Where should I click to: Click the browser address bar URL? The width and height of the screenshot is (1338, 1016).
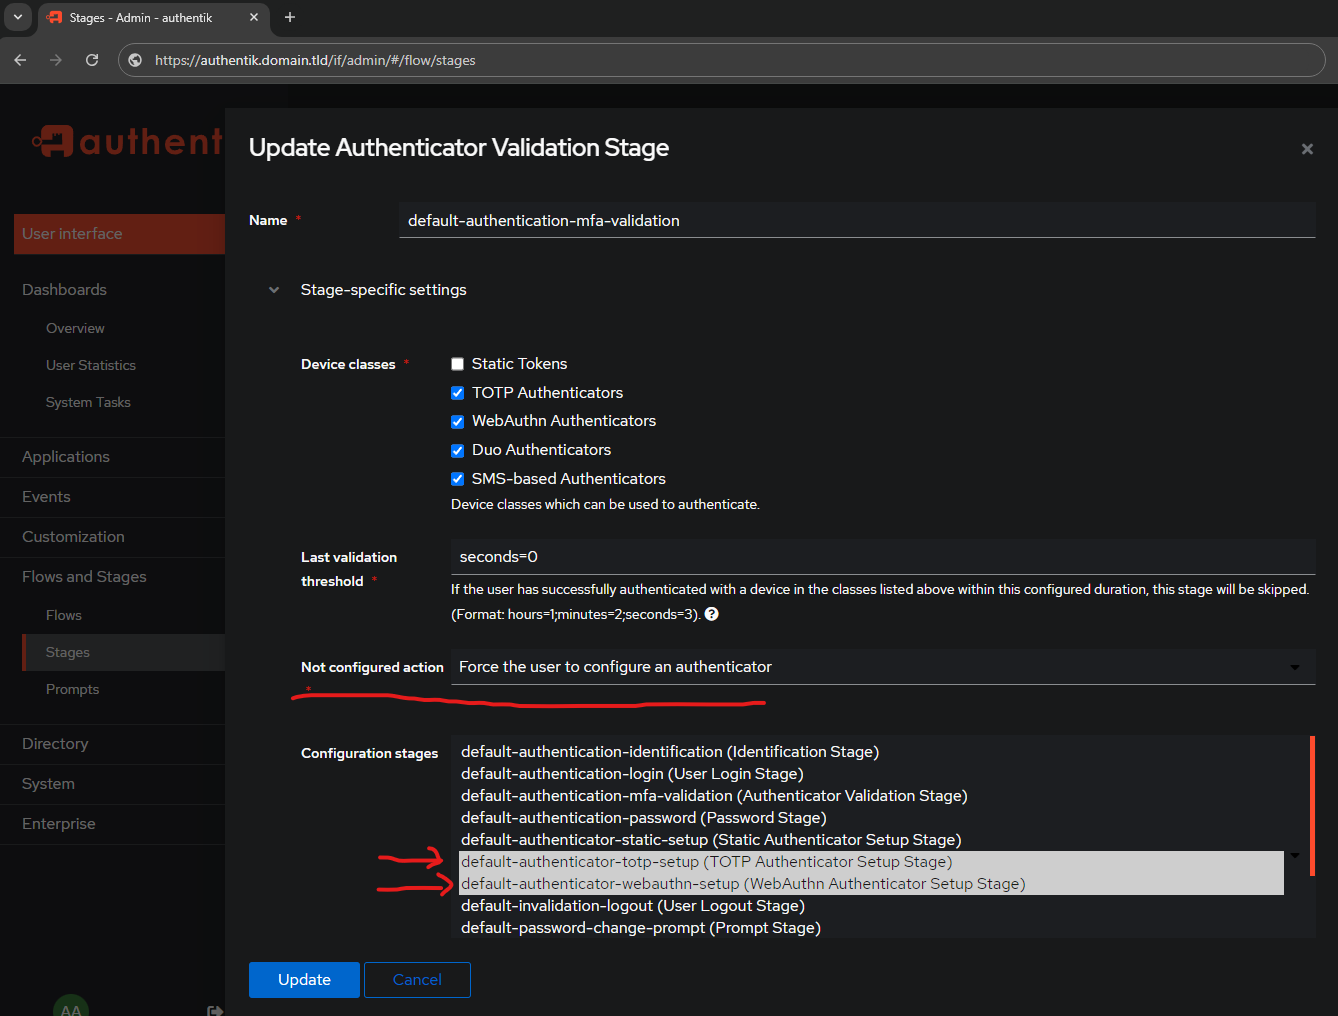[x=315, y=60]
